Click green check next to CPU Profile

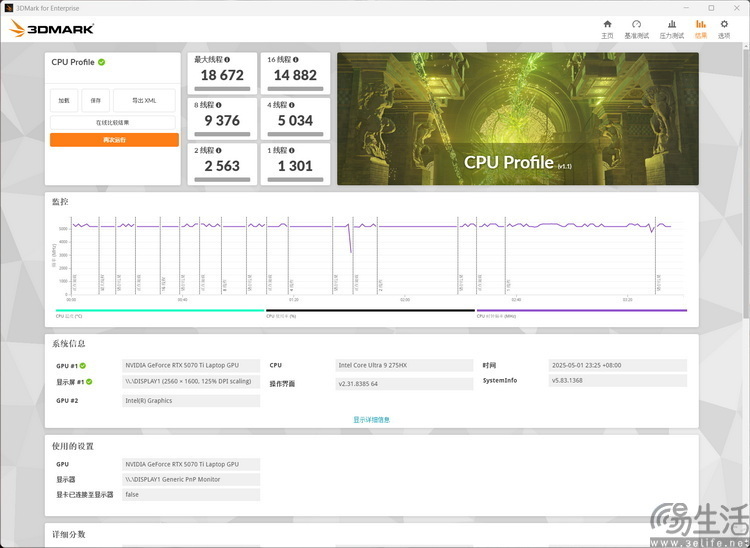coord(101,62)
